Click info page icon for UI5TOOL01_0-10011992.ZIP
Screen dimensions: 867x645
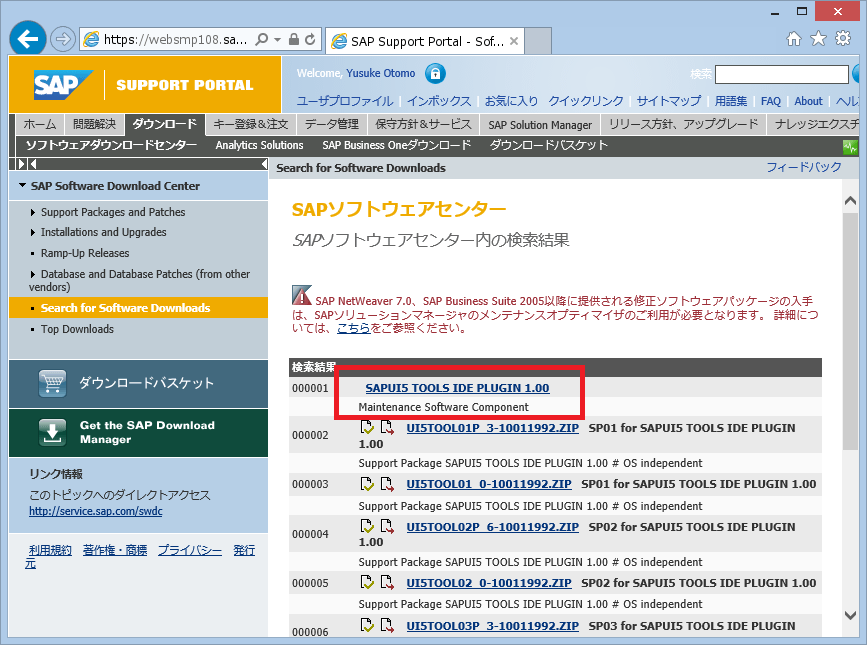tap(387, 484)
